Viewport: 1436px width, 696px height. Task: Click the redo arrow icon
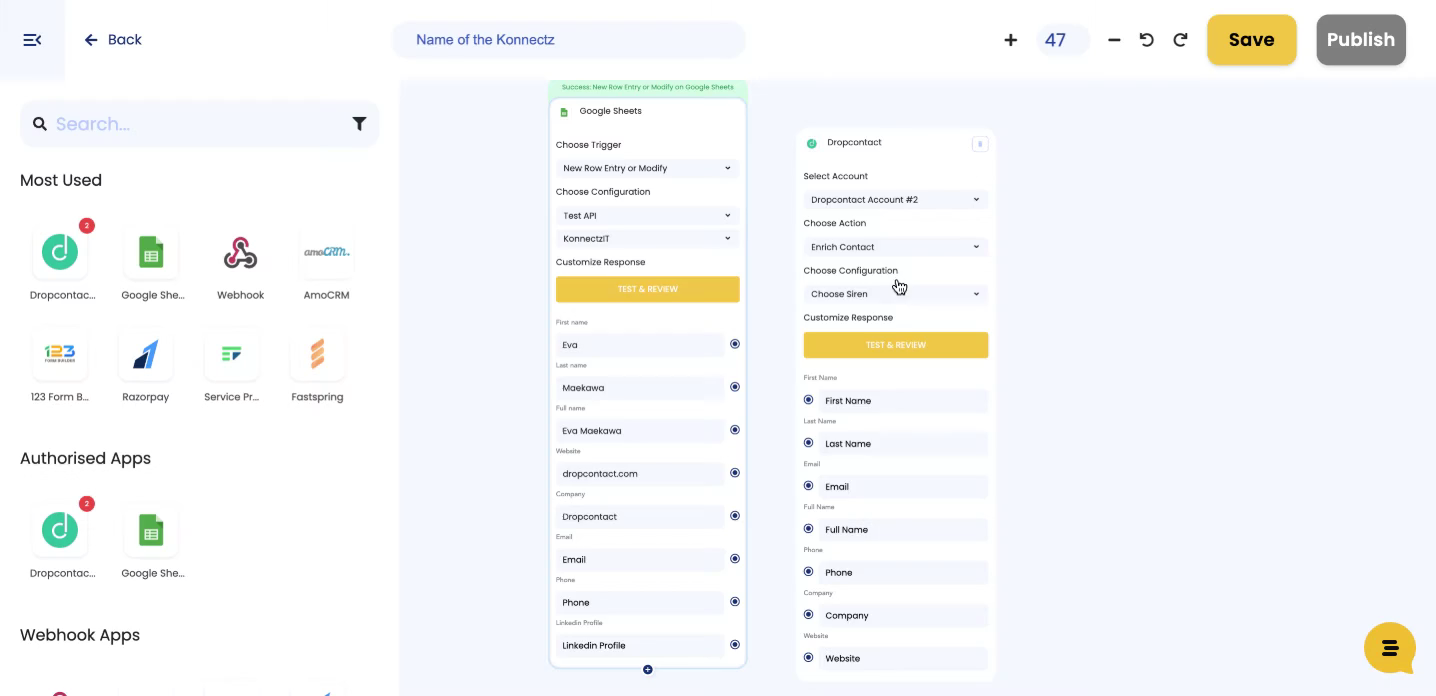1180,40
